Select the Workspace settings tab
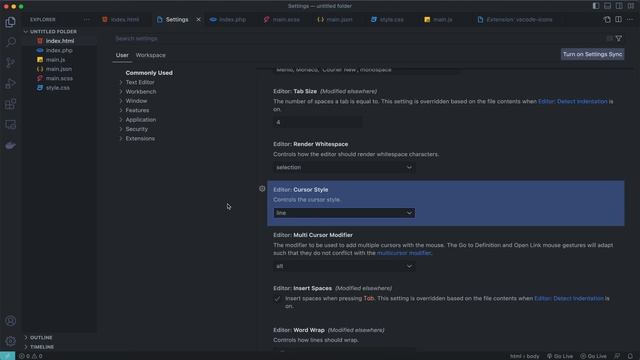 tap(151, 55)
